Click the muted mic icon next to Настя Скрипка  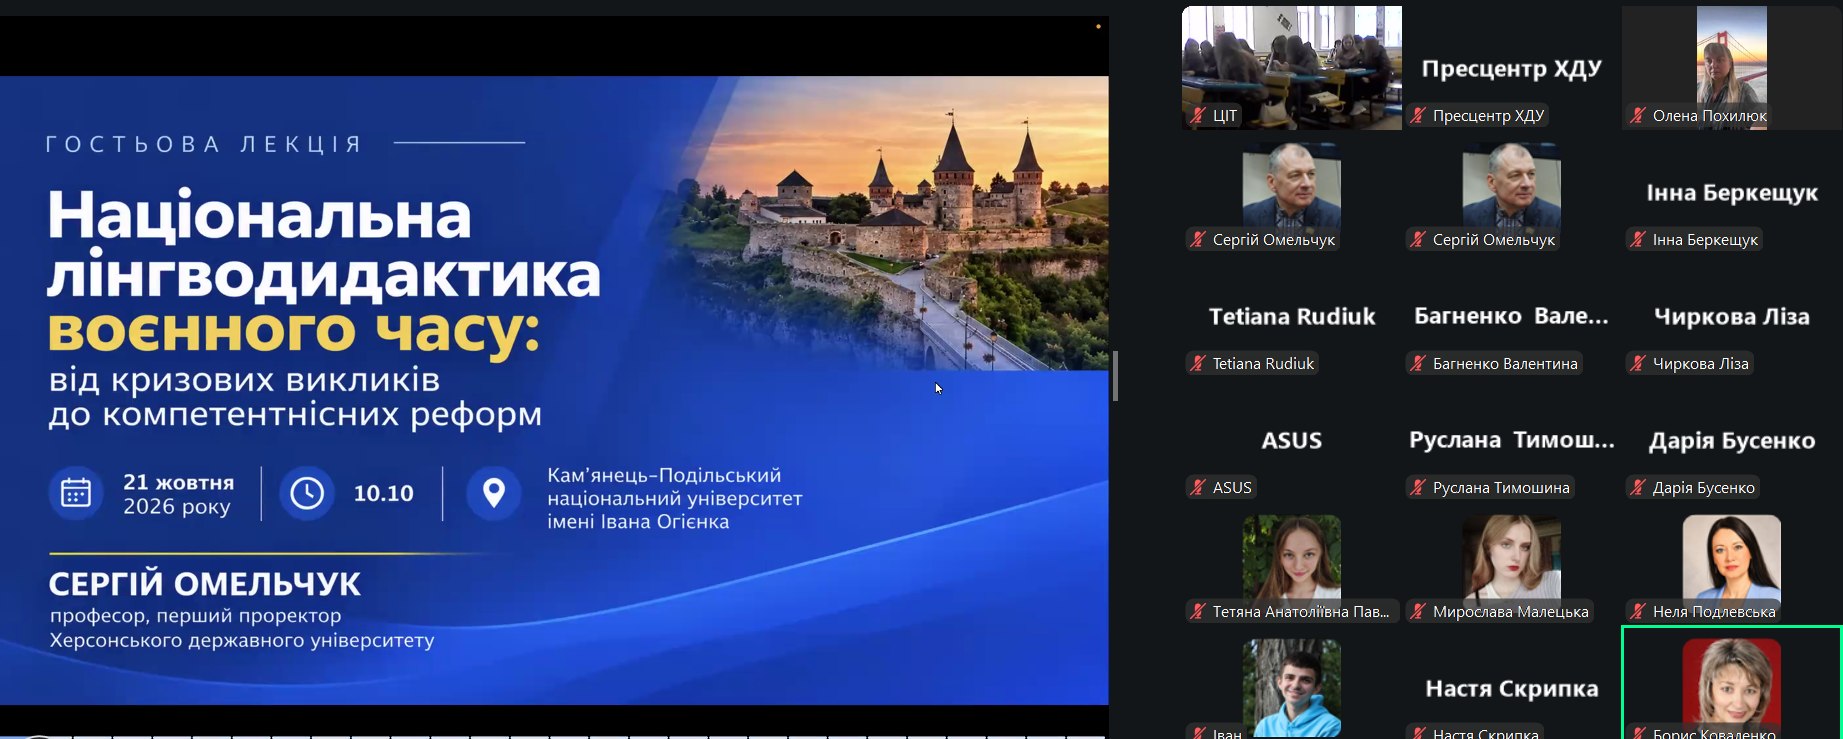click(x=1418, y=733)
